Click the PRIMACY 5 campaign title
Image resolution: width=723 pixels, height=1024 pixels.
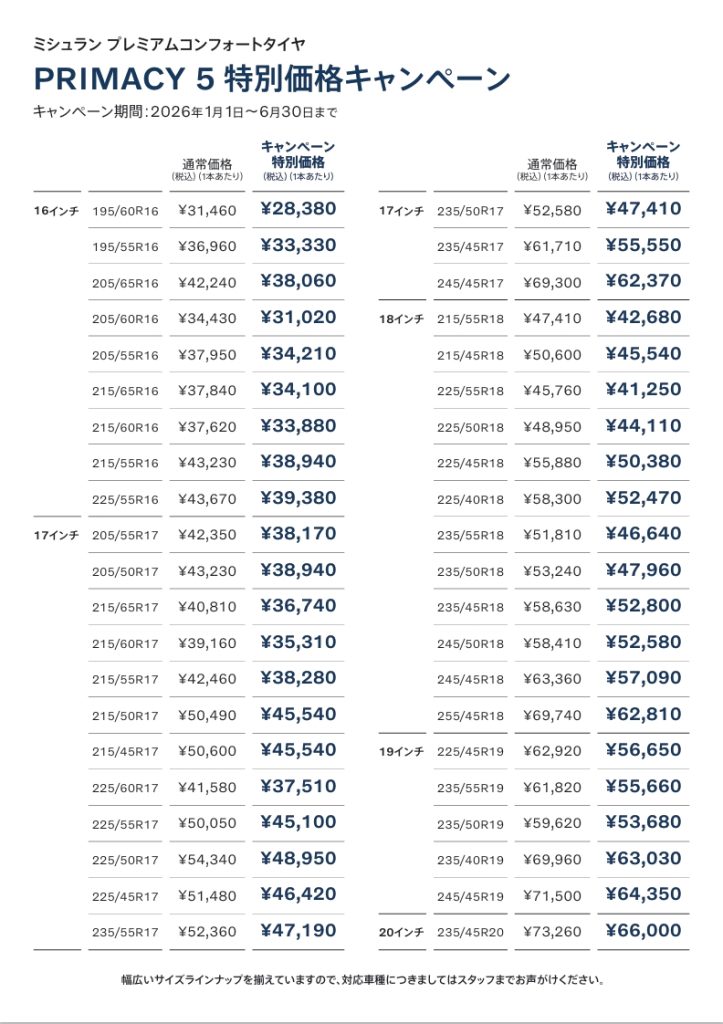272,79
